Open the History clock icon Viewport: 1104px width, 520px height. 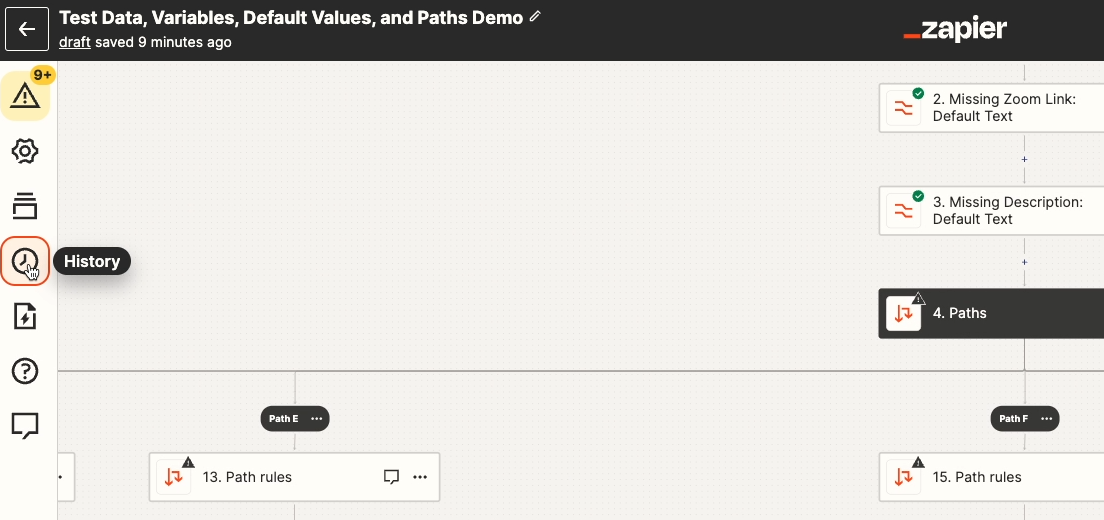(x=25, y=262)
